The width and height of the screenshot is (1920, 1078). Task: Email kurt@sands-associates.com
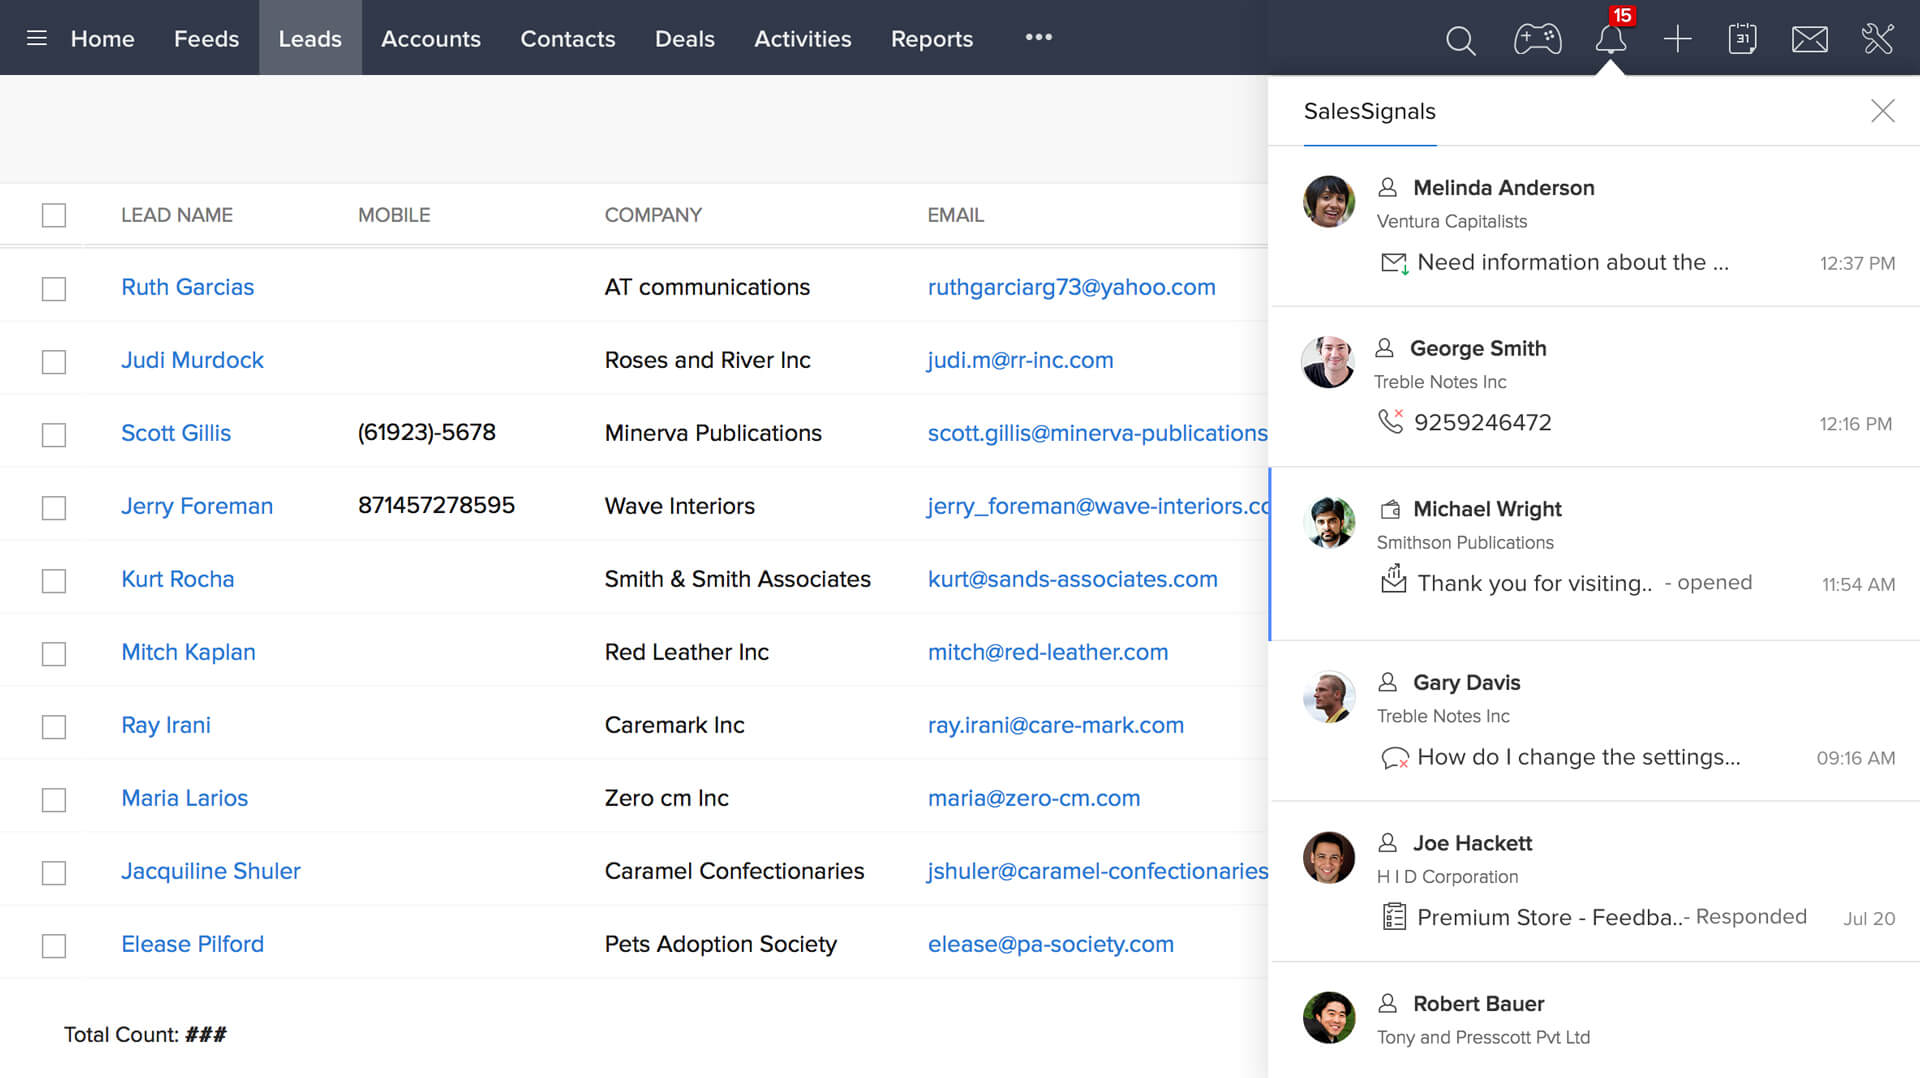(1072, 579)
